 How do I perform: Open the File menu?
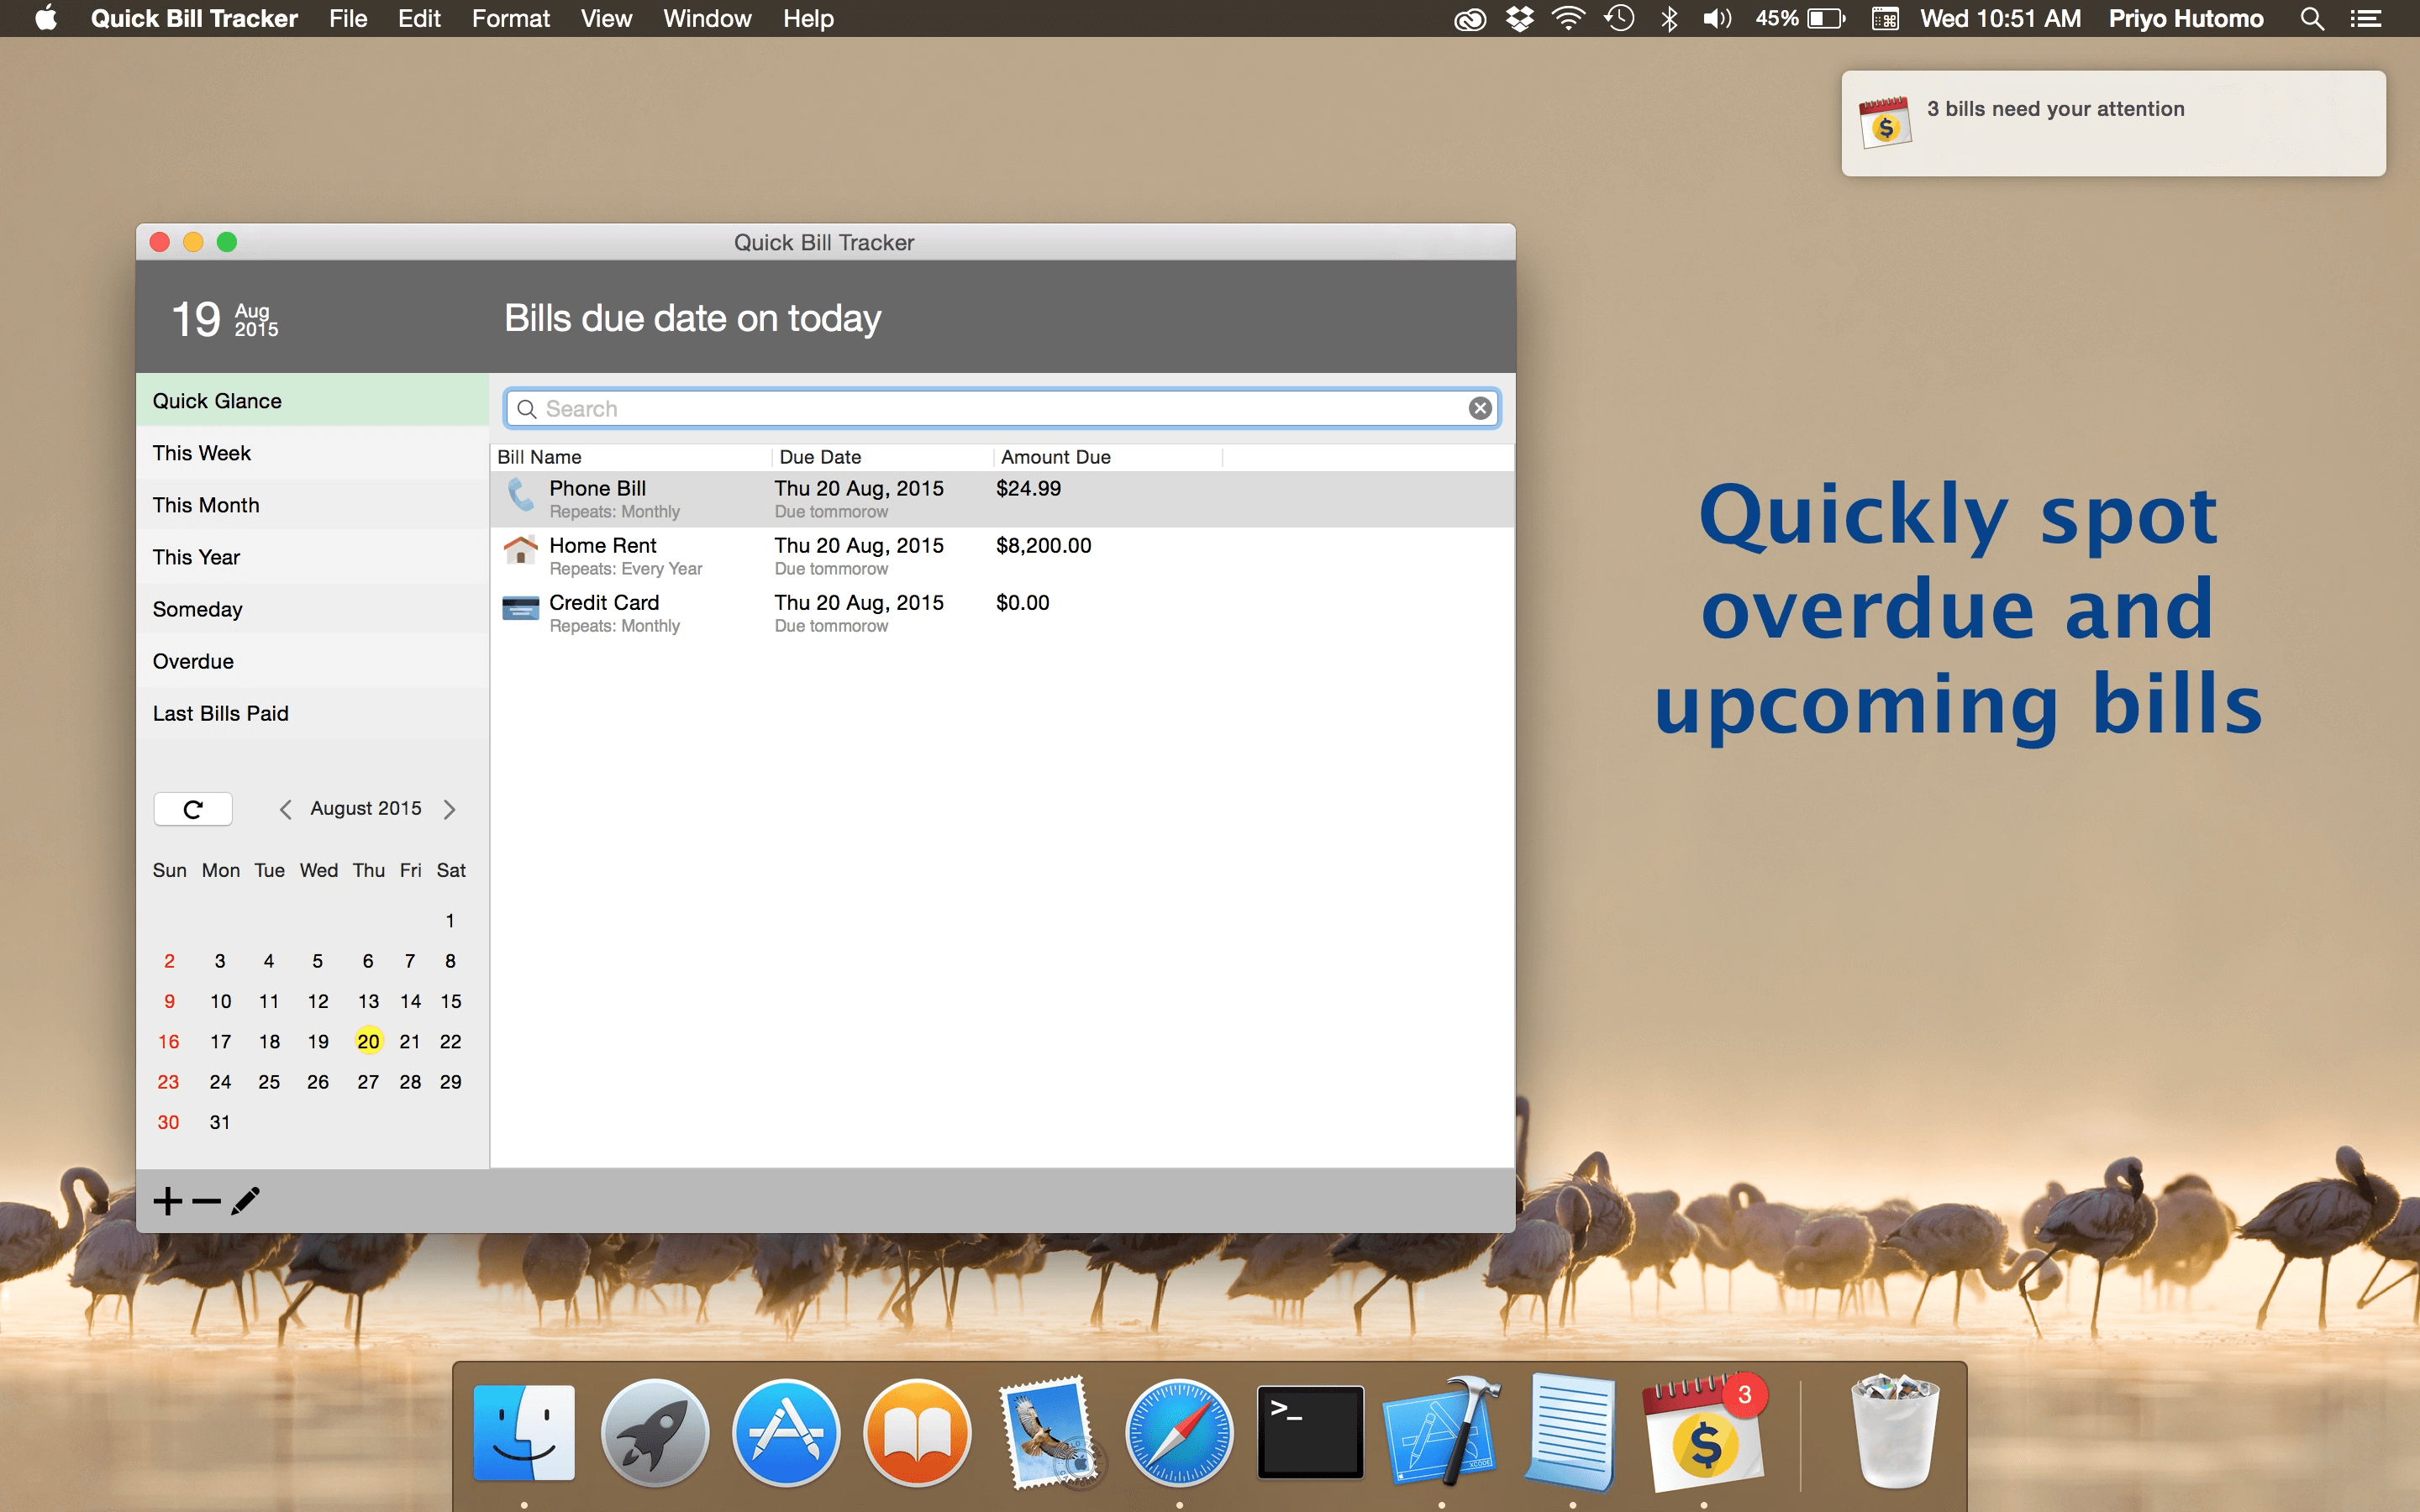(x=348, y=18)
